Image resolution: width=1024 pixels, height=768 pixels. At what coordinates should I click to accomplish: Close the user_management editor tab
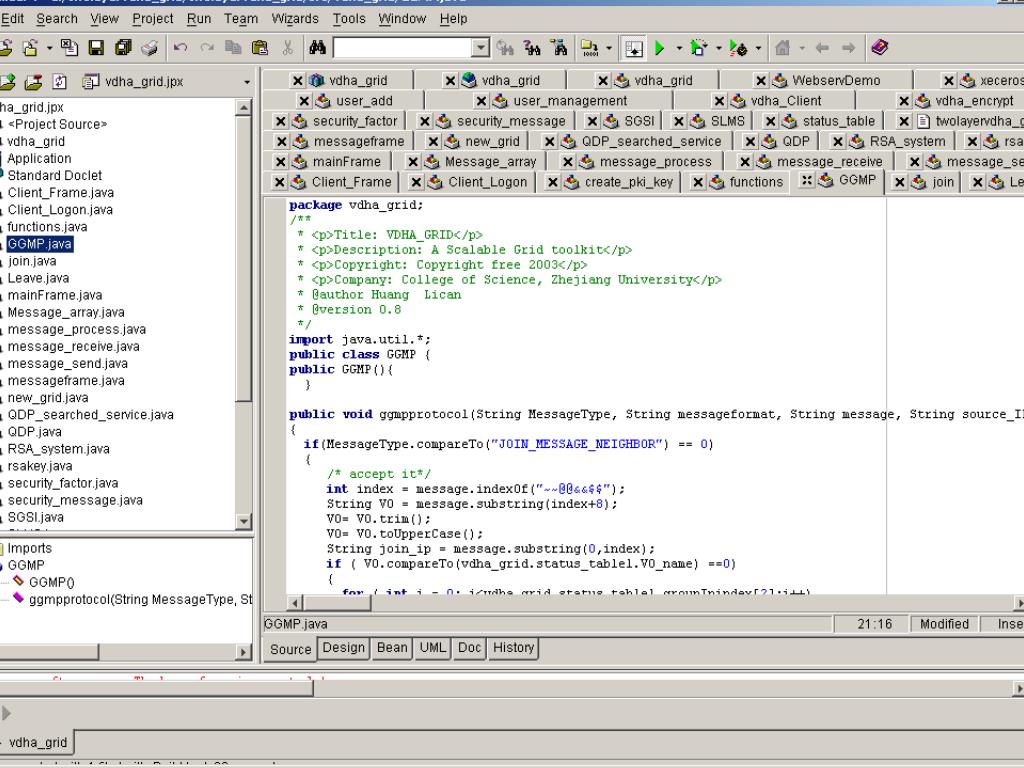[x=482, y=101]
